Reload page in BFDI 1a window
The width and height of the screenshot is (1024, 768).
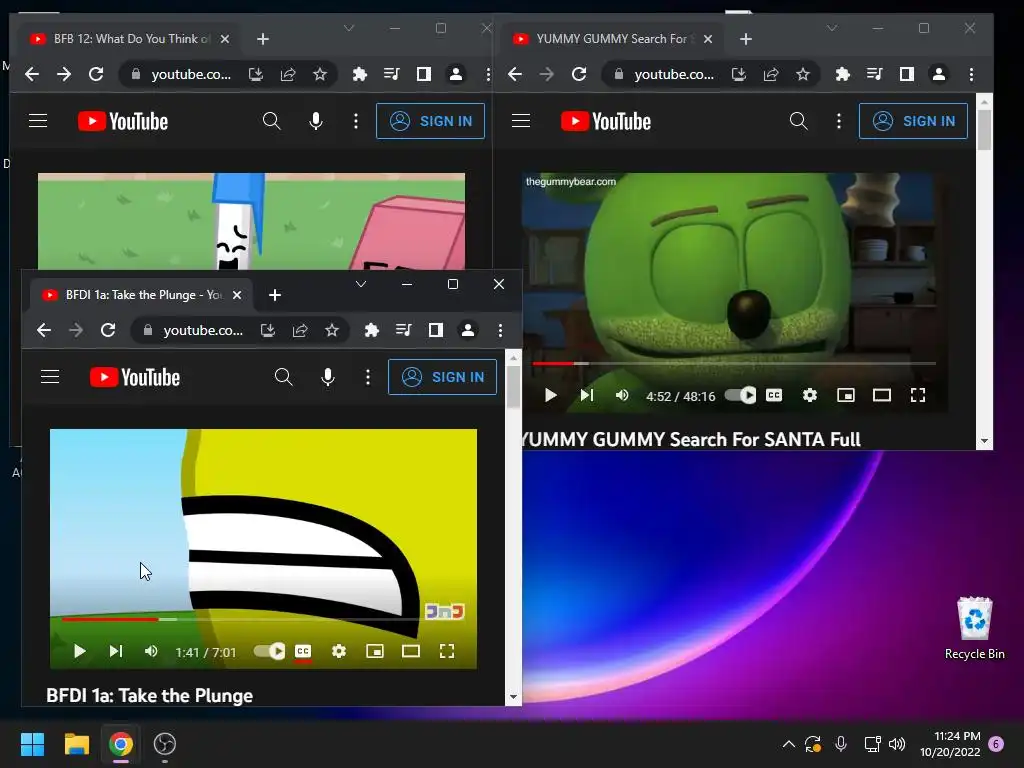(108, 330)
